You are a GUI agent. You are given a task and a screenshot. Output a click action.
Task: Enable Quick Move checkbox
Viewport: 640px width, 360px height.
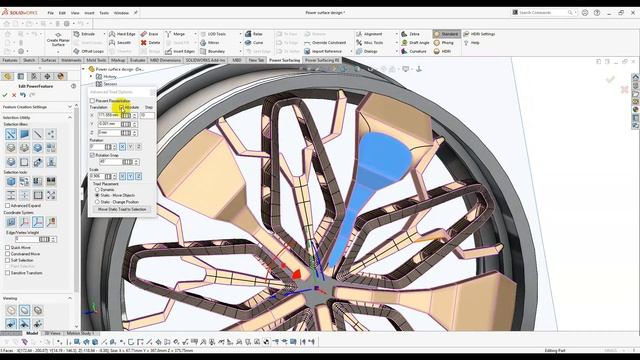click(x=7, y=247)
